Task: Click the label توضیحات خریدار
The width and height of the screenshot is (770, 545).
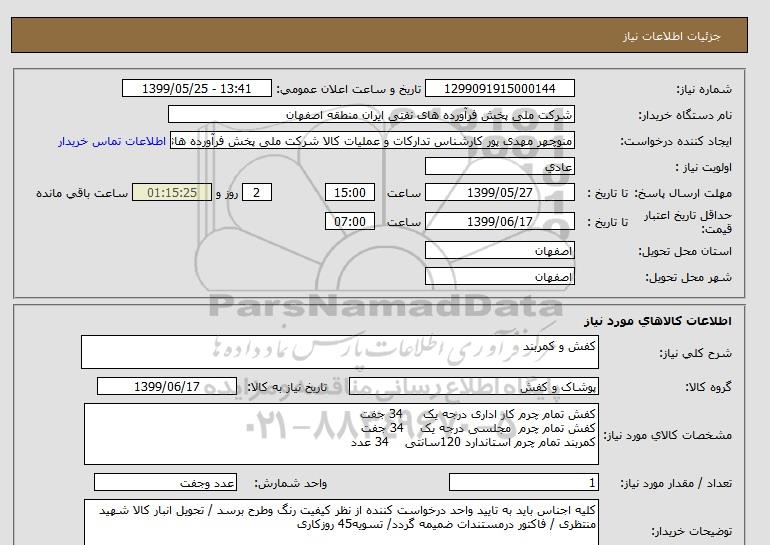Action: coord(691,531)
